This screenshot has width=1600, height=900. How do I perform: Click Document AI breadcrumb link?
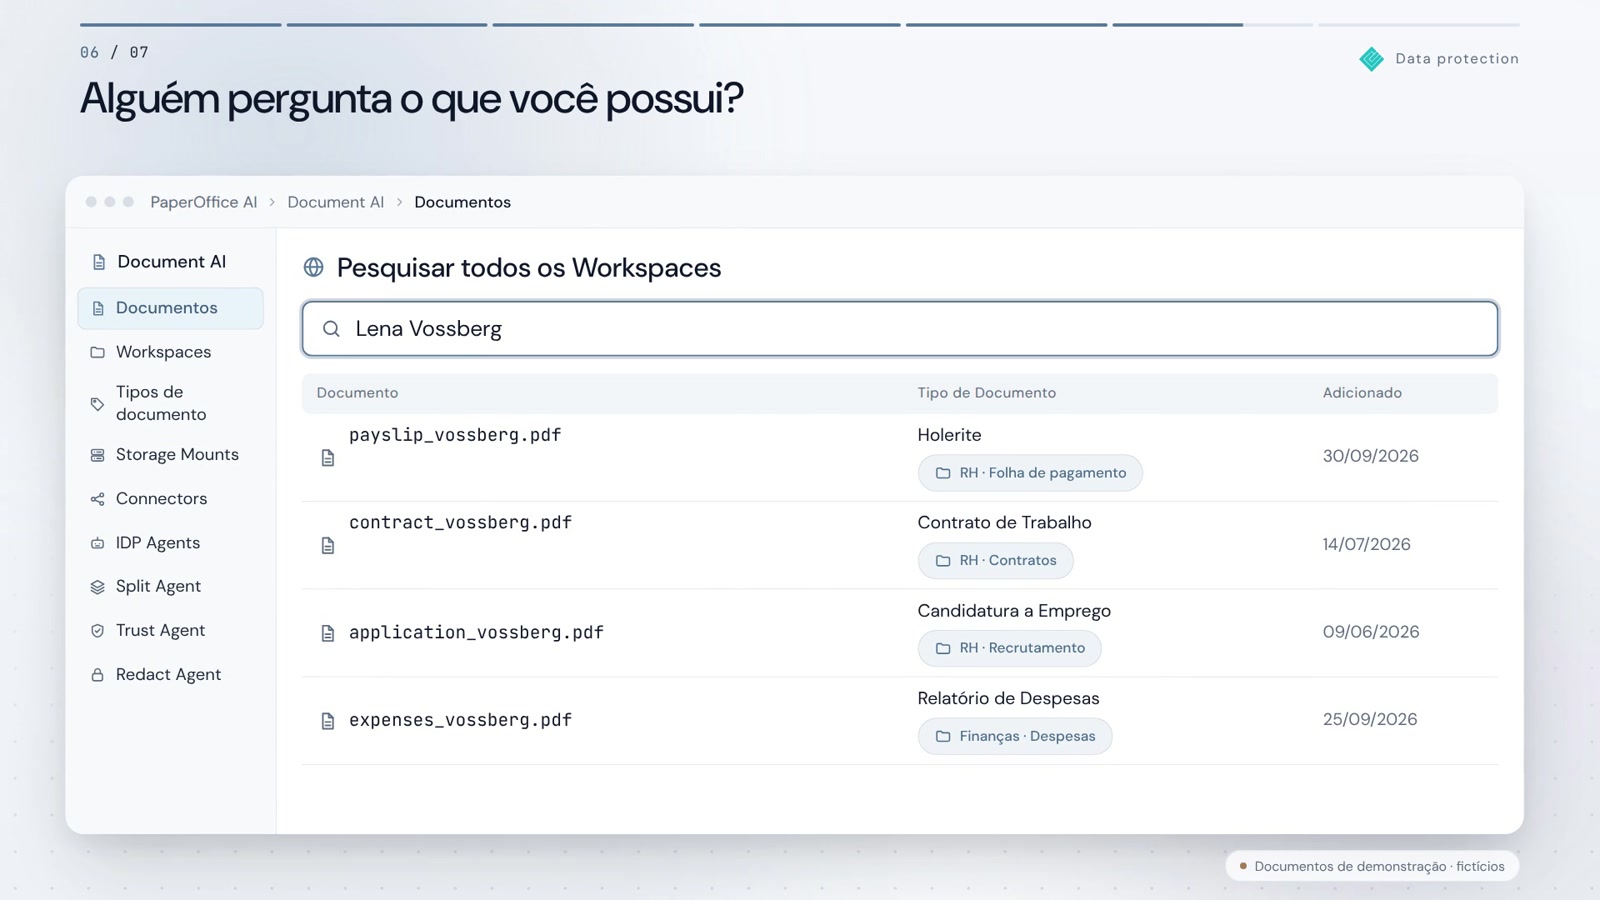[336, 202]
